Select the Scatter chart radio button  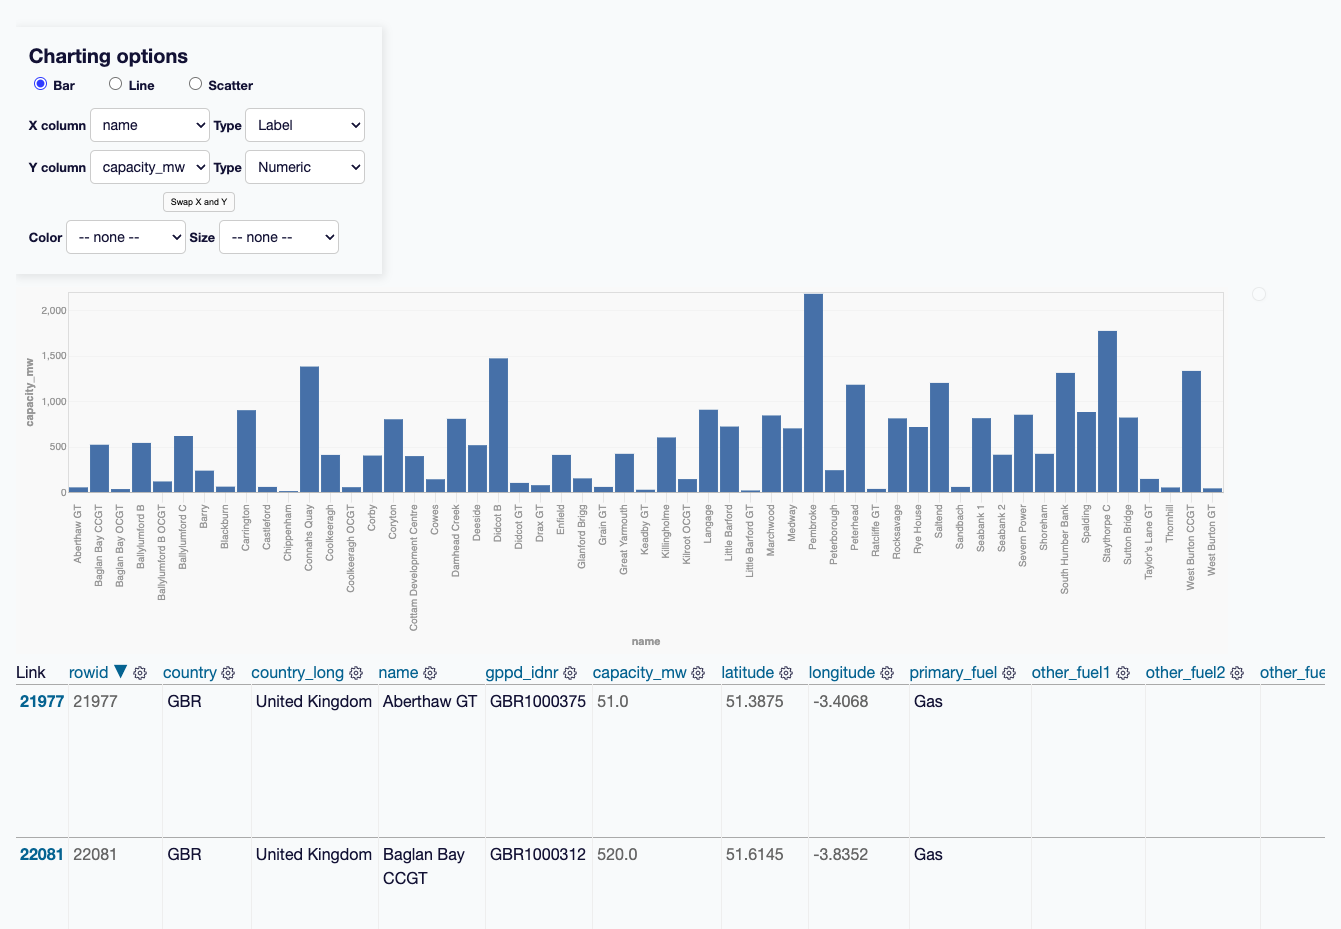[195, 84]
